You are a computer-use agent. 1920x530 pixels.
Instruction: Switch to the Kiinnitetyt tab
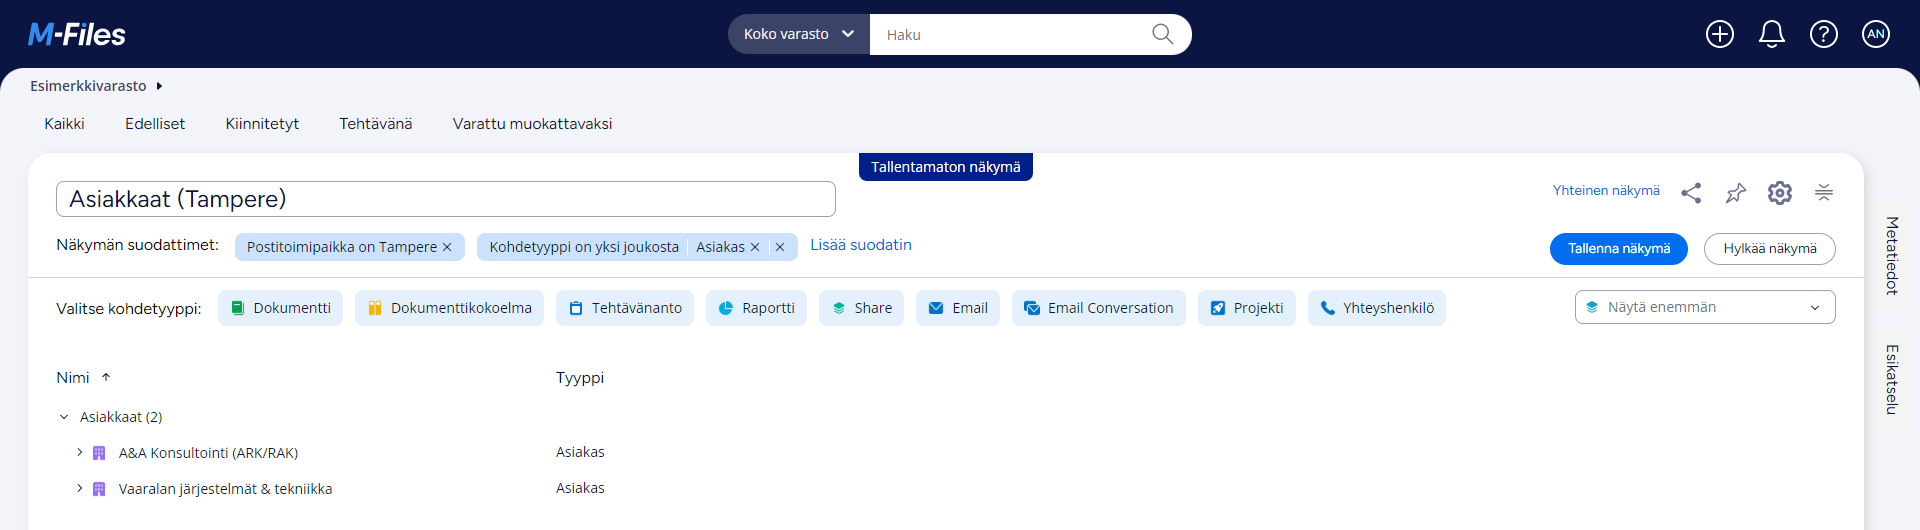point(262,124)
